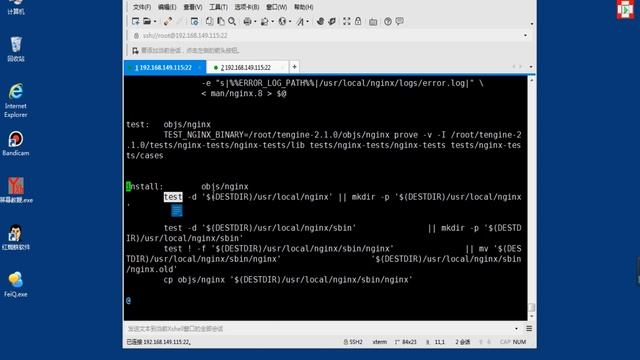Expand the Print icon dropdown arrow
Screen dimensions: 640x360
click(x=255, y=22)
